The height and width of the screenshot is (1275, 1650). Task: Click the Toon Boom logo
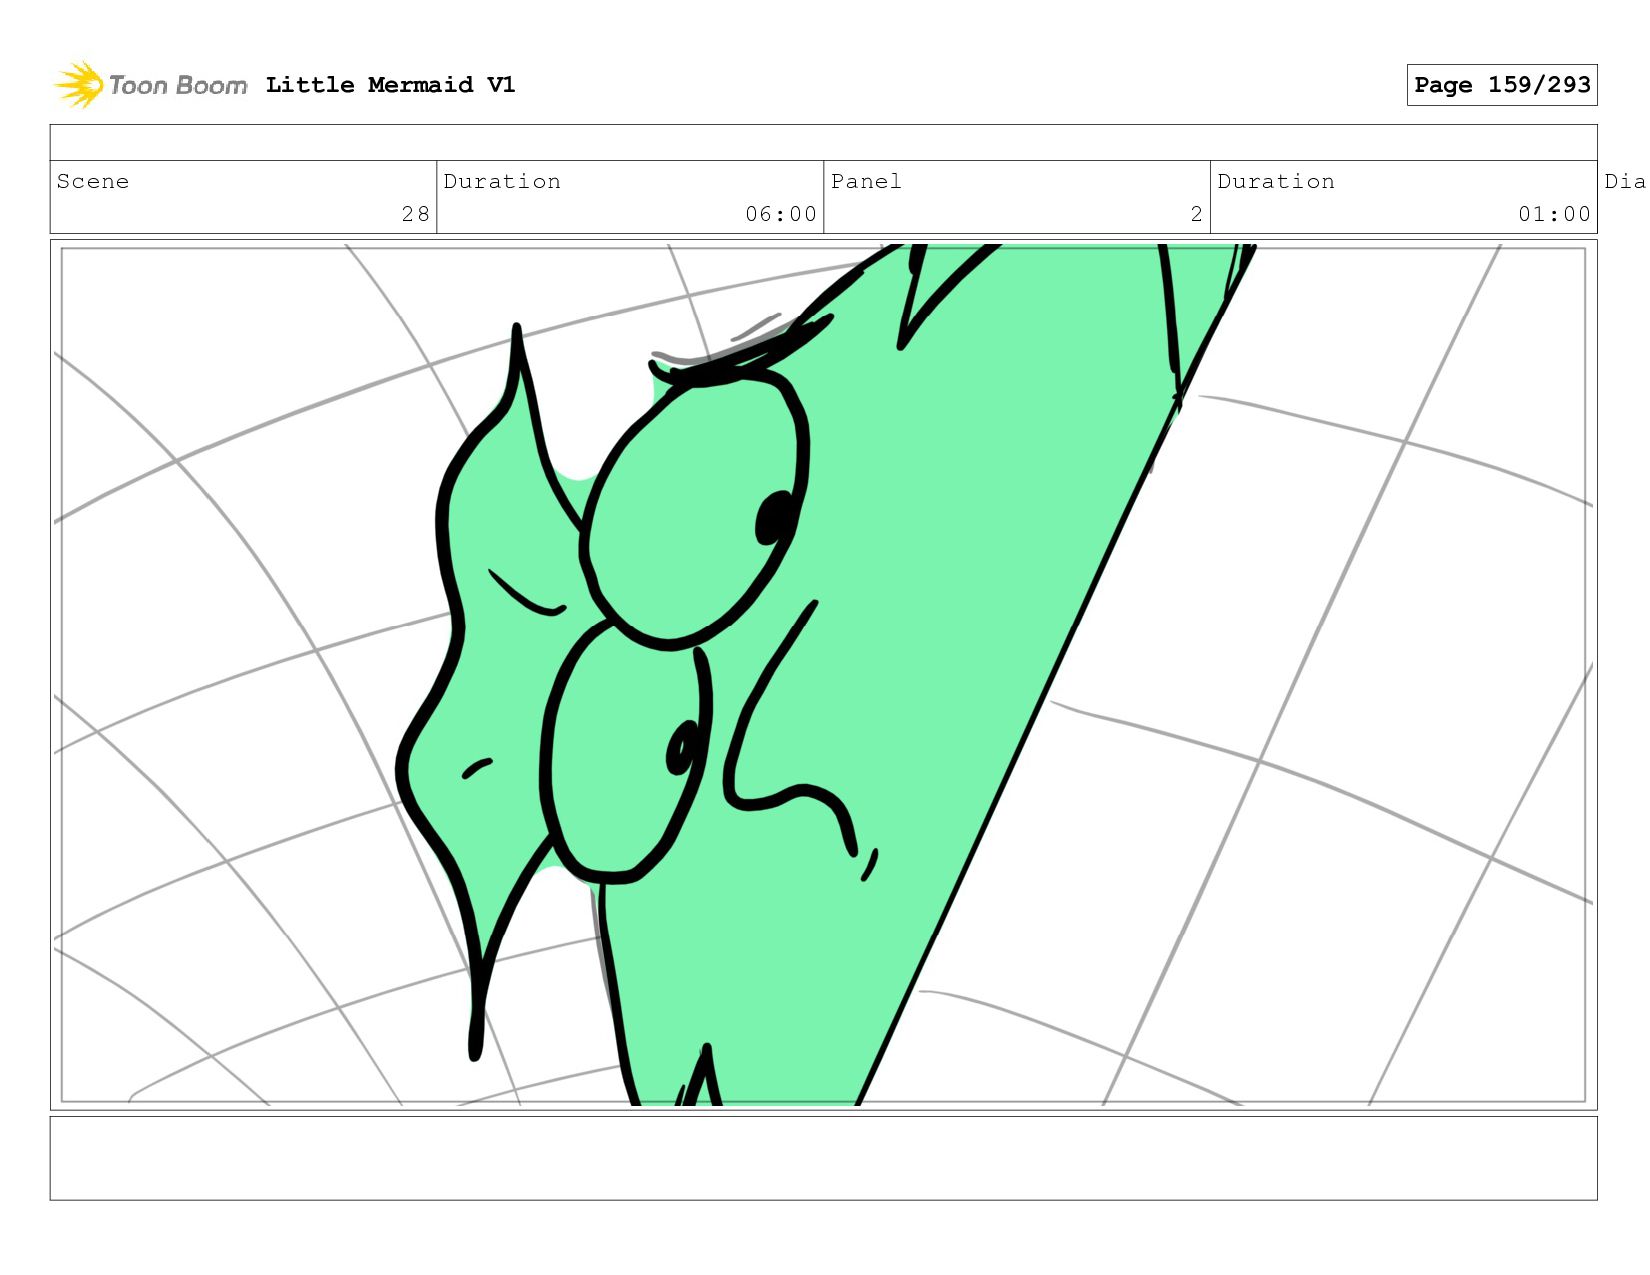[150, 85]
